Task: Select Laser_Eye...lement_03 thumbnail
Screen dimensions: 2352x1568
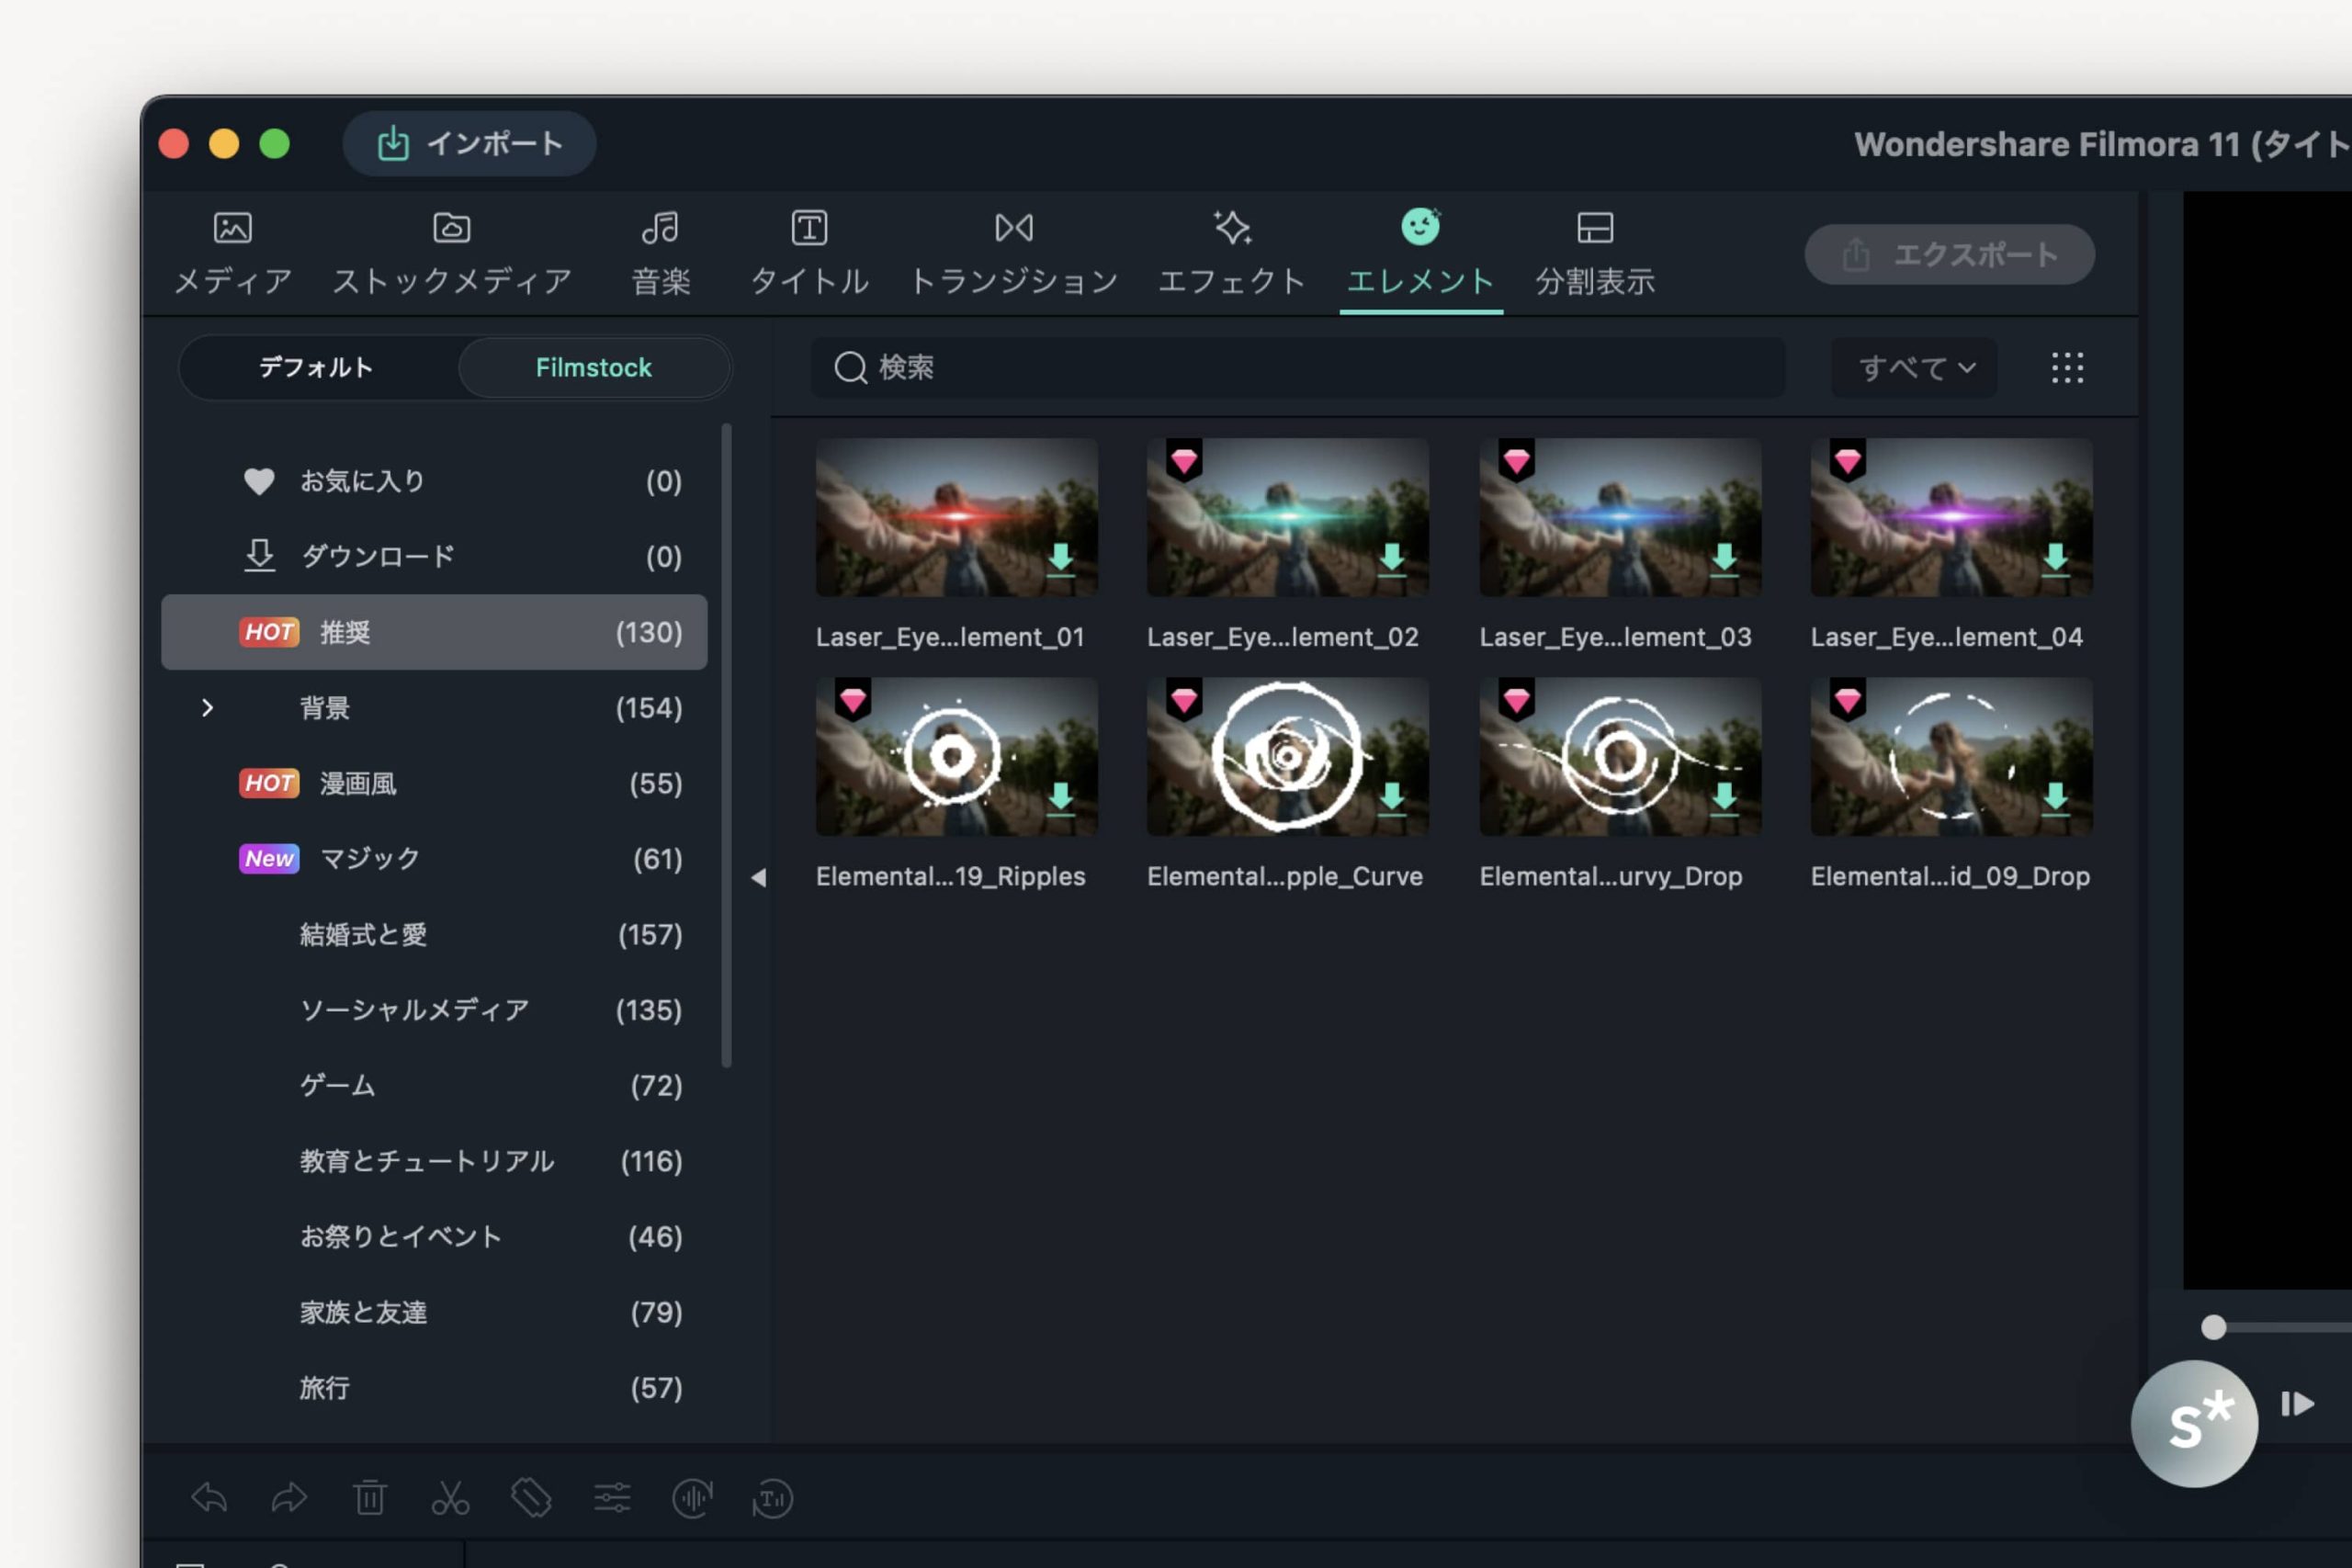Action: click(1620, 517)
